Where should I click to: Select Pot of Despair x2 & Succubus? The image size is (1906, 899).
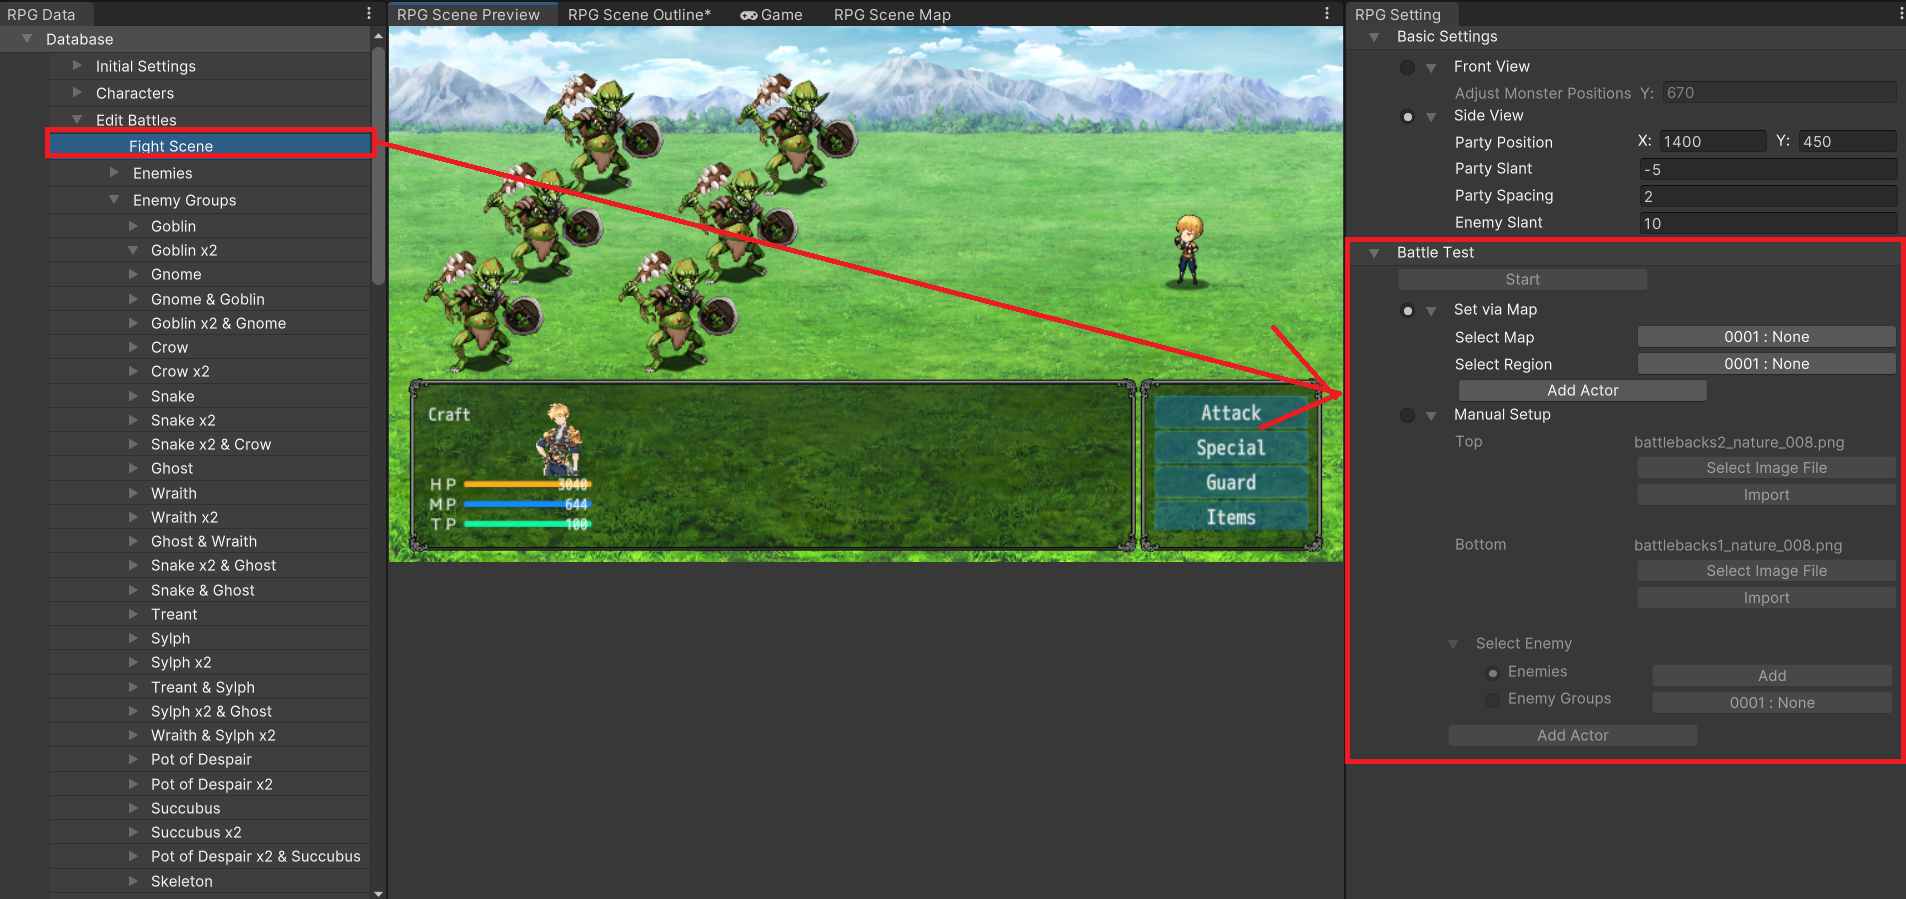tap(255, 856)
